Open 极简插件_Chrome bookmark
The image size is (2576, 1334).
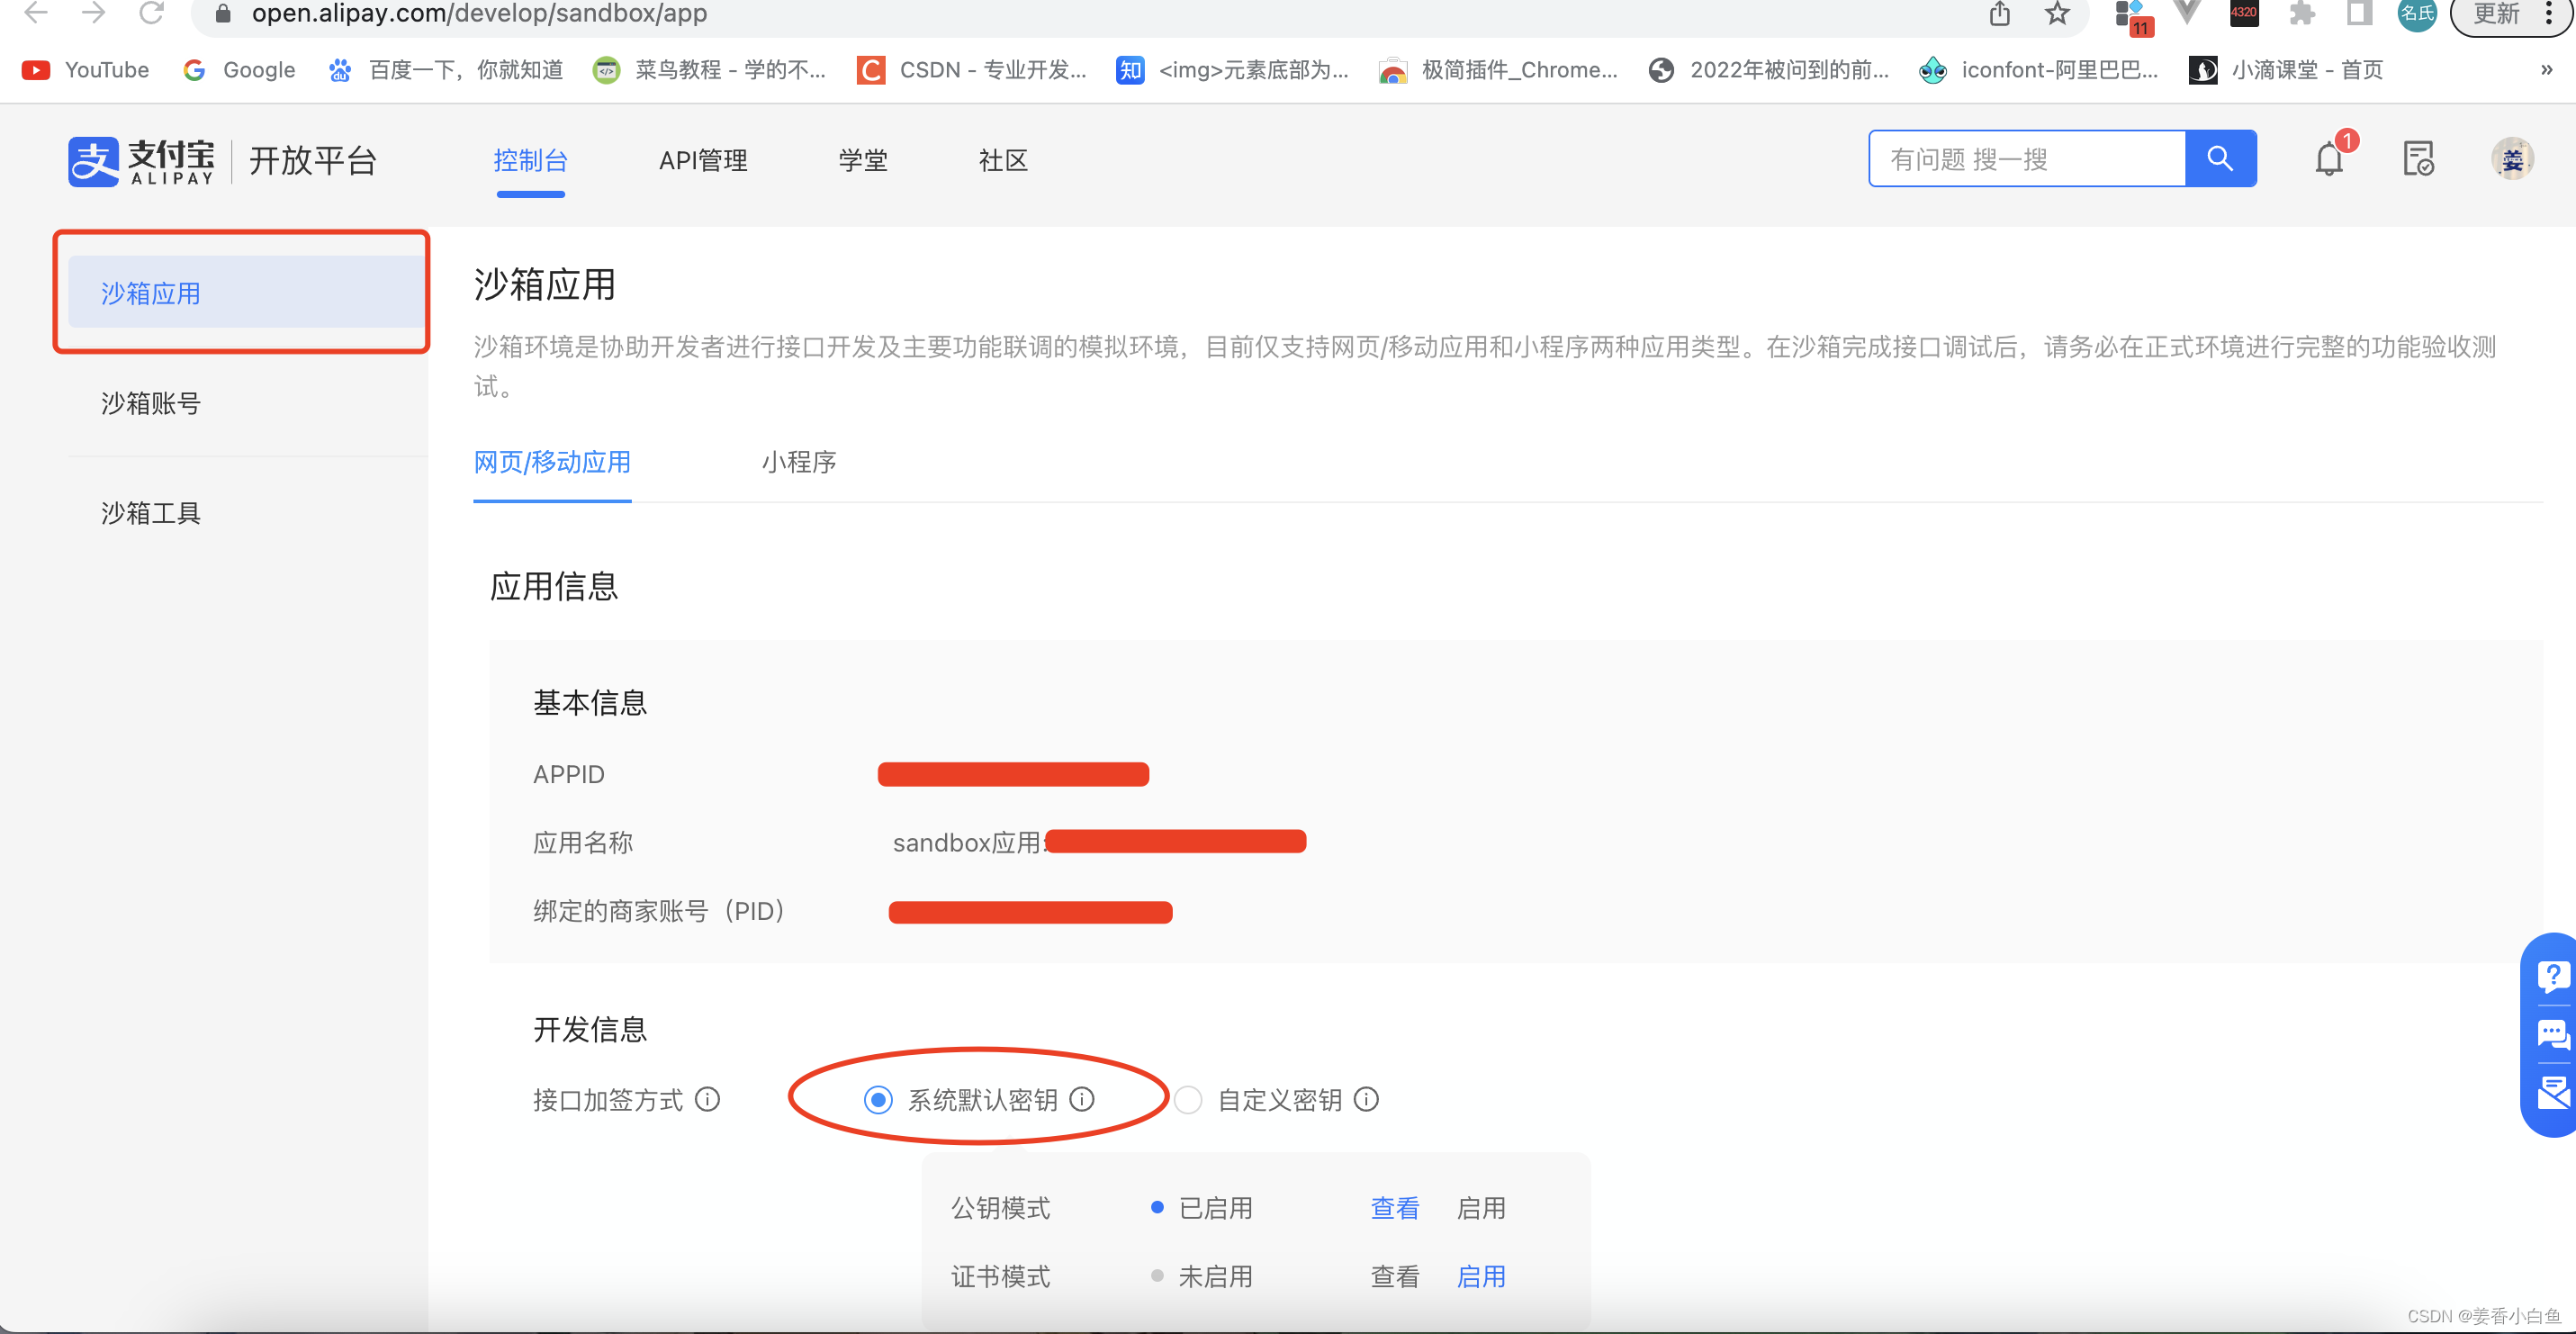point(1498,70)
